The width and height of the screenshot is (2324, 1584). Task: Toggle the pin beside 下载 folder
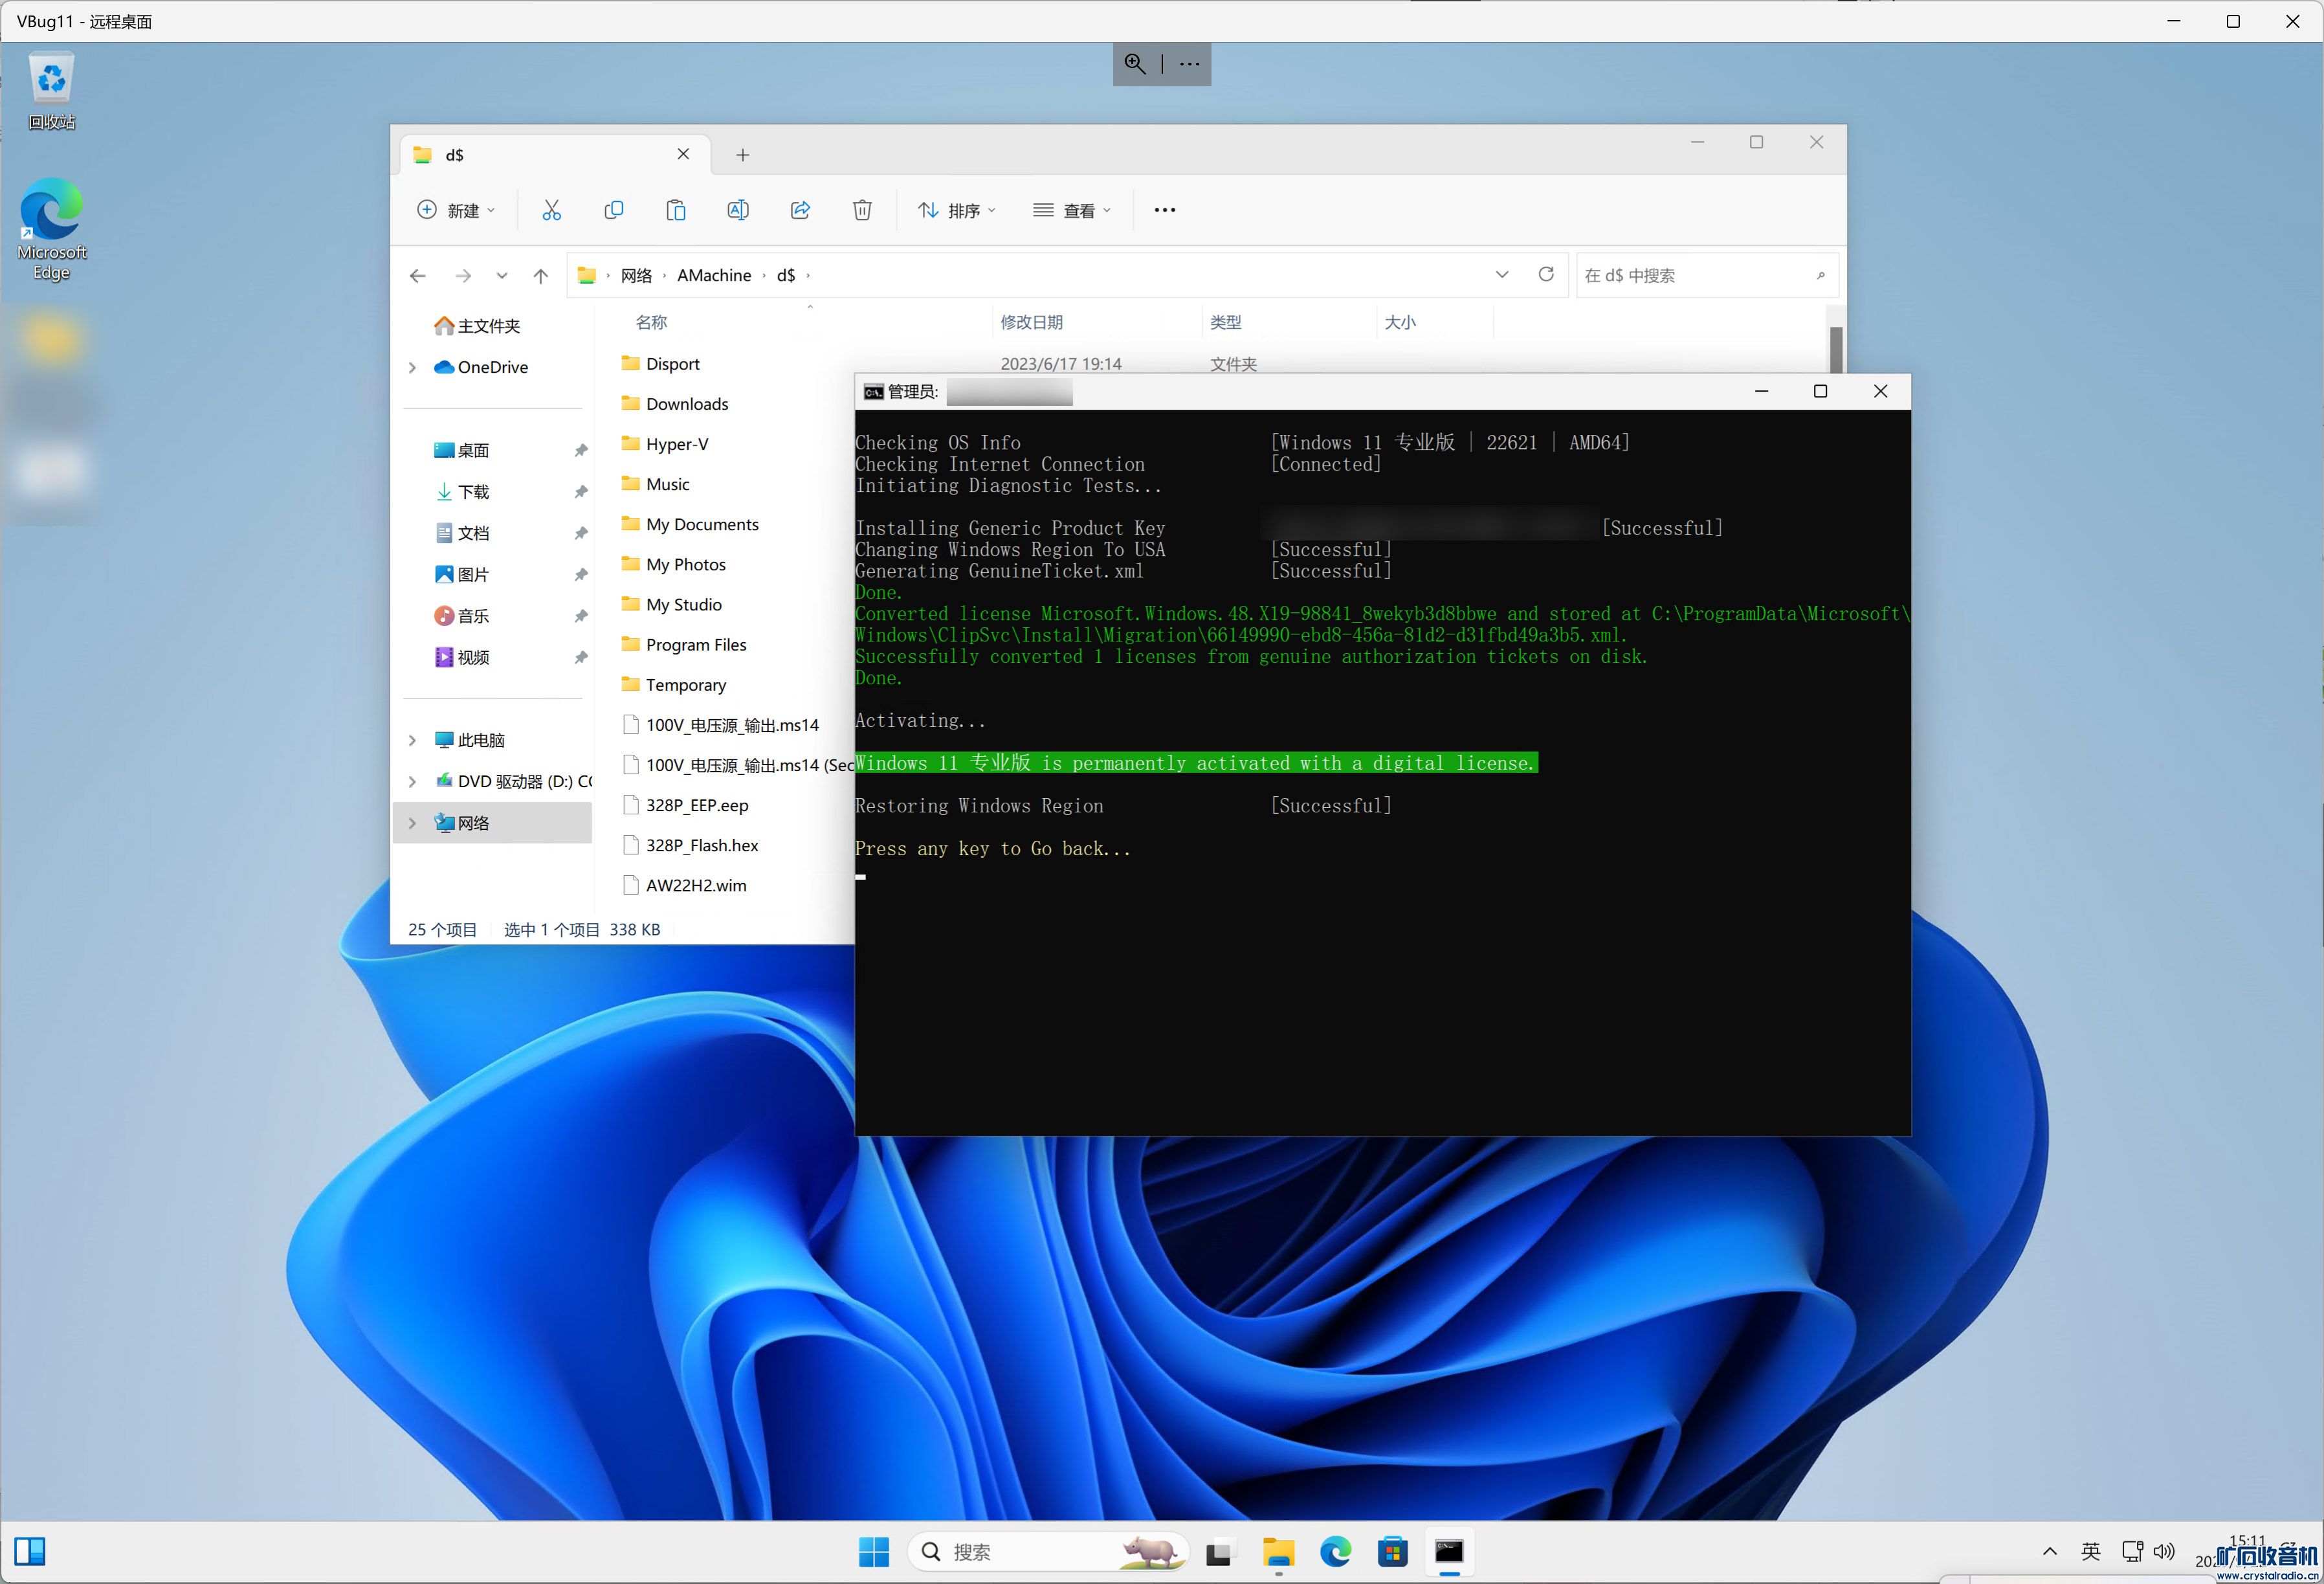581,492
